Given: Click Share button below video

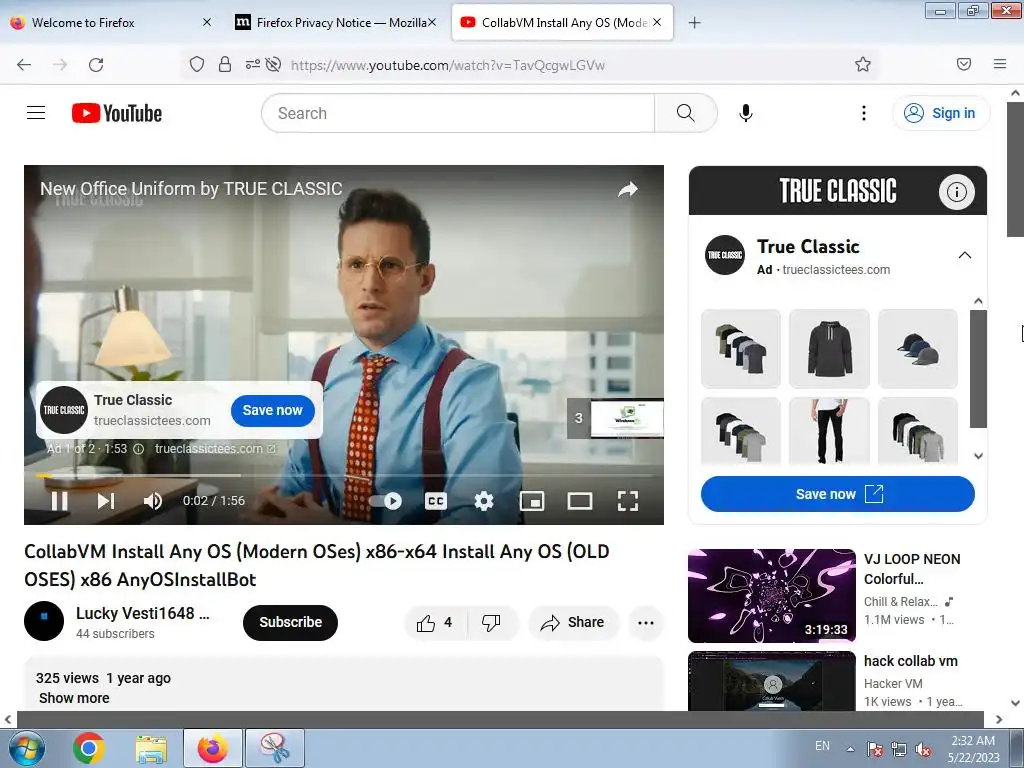Looking at the screenshot, I should [x=572, y=622].
